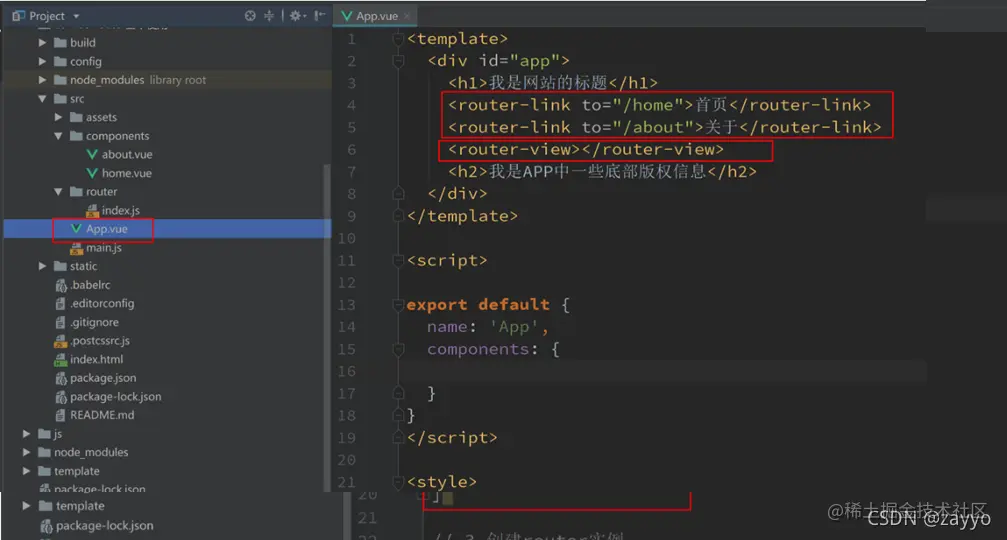Click the collapse-all icon in Project toolbar
The height and width of the screenshot is (540, 1007).
(269, 15)
